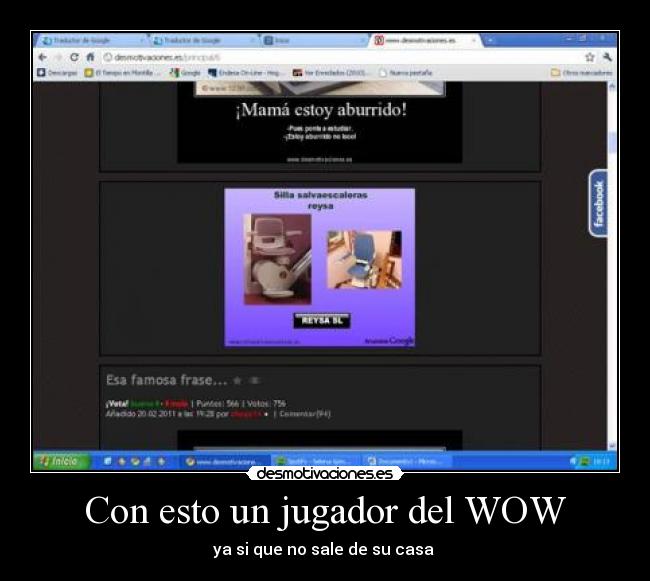Click the page scrollbar down arrow
The height and width of the screenshot is (581, 650).
coord(612,445)
